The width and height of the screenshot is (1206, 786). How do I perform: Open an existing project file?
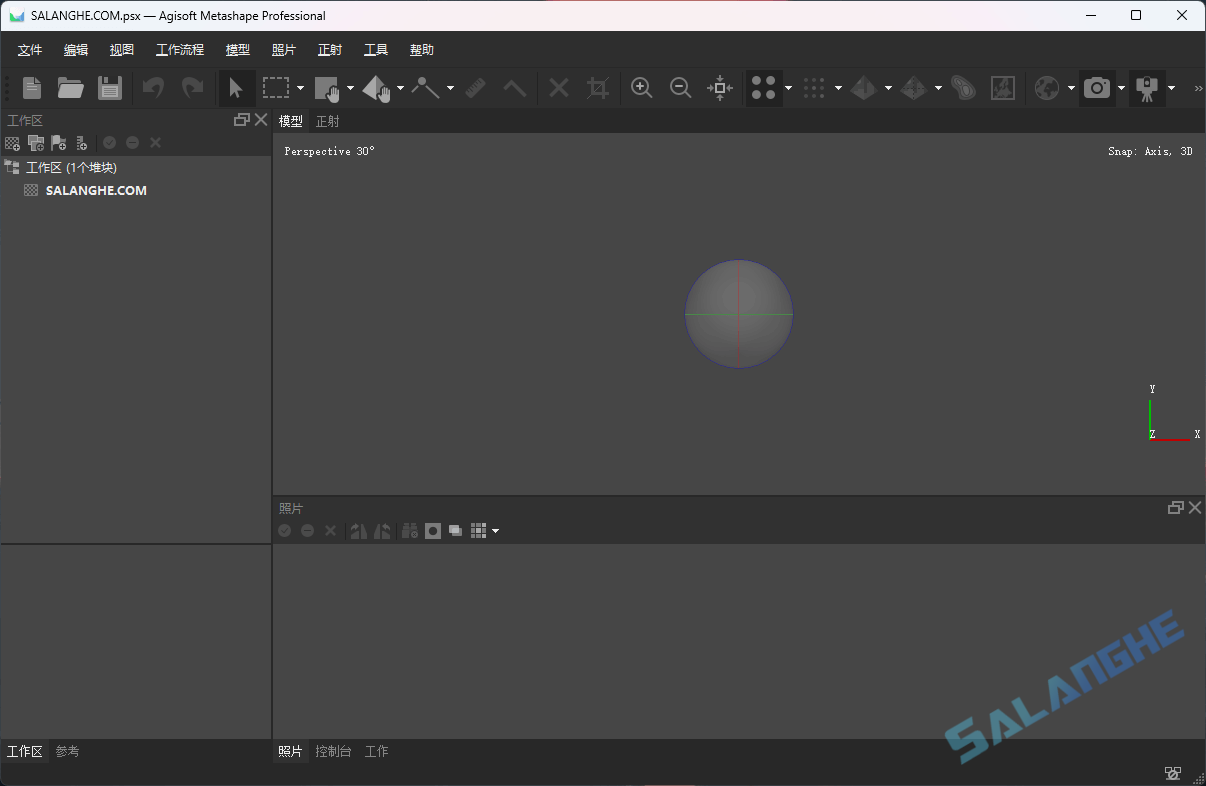(70, 88)
